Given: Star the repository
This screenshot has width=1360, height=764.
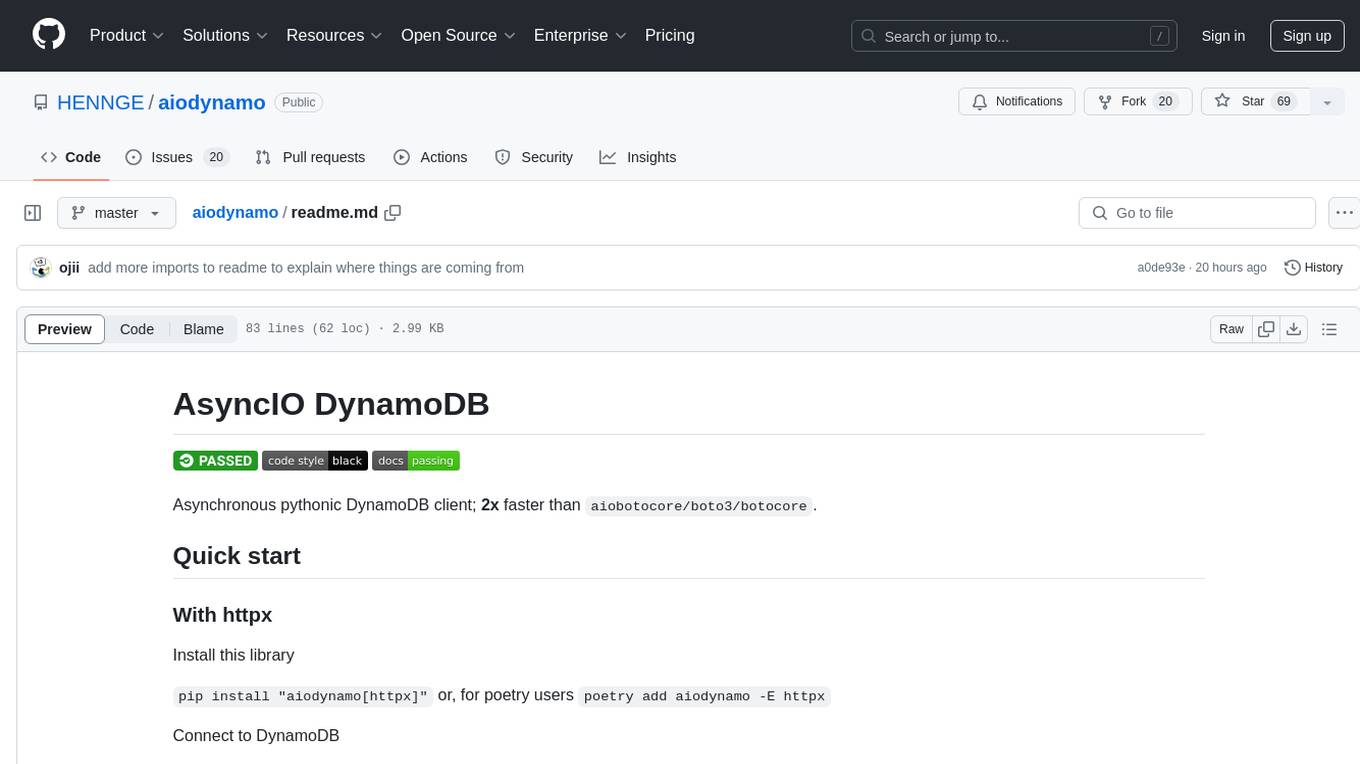Looking at the screenshot, I should 1255,102.
